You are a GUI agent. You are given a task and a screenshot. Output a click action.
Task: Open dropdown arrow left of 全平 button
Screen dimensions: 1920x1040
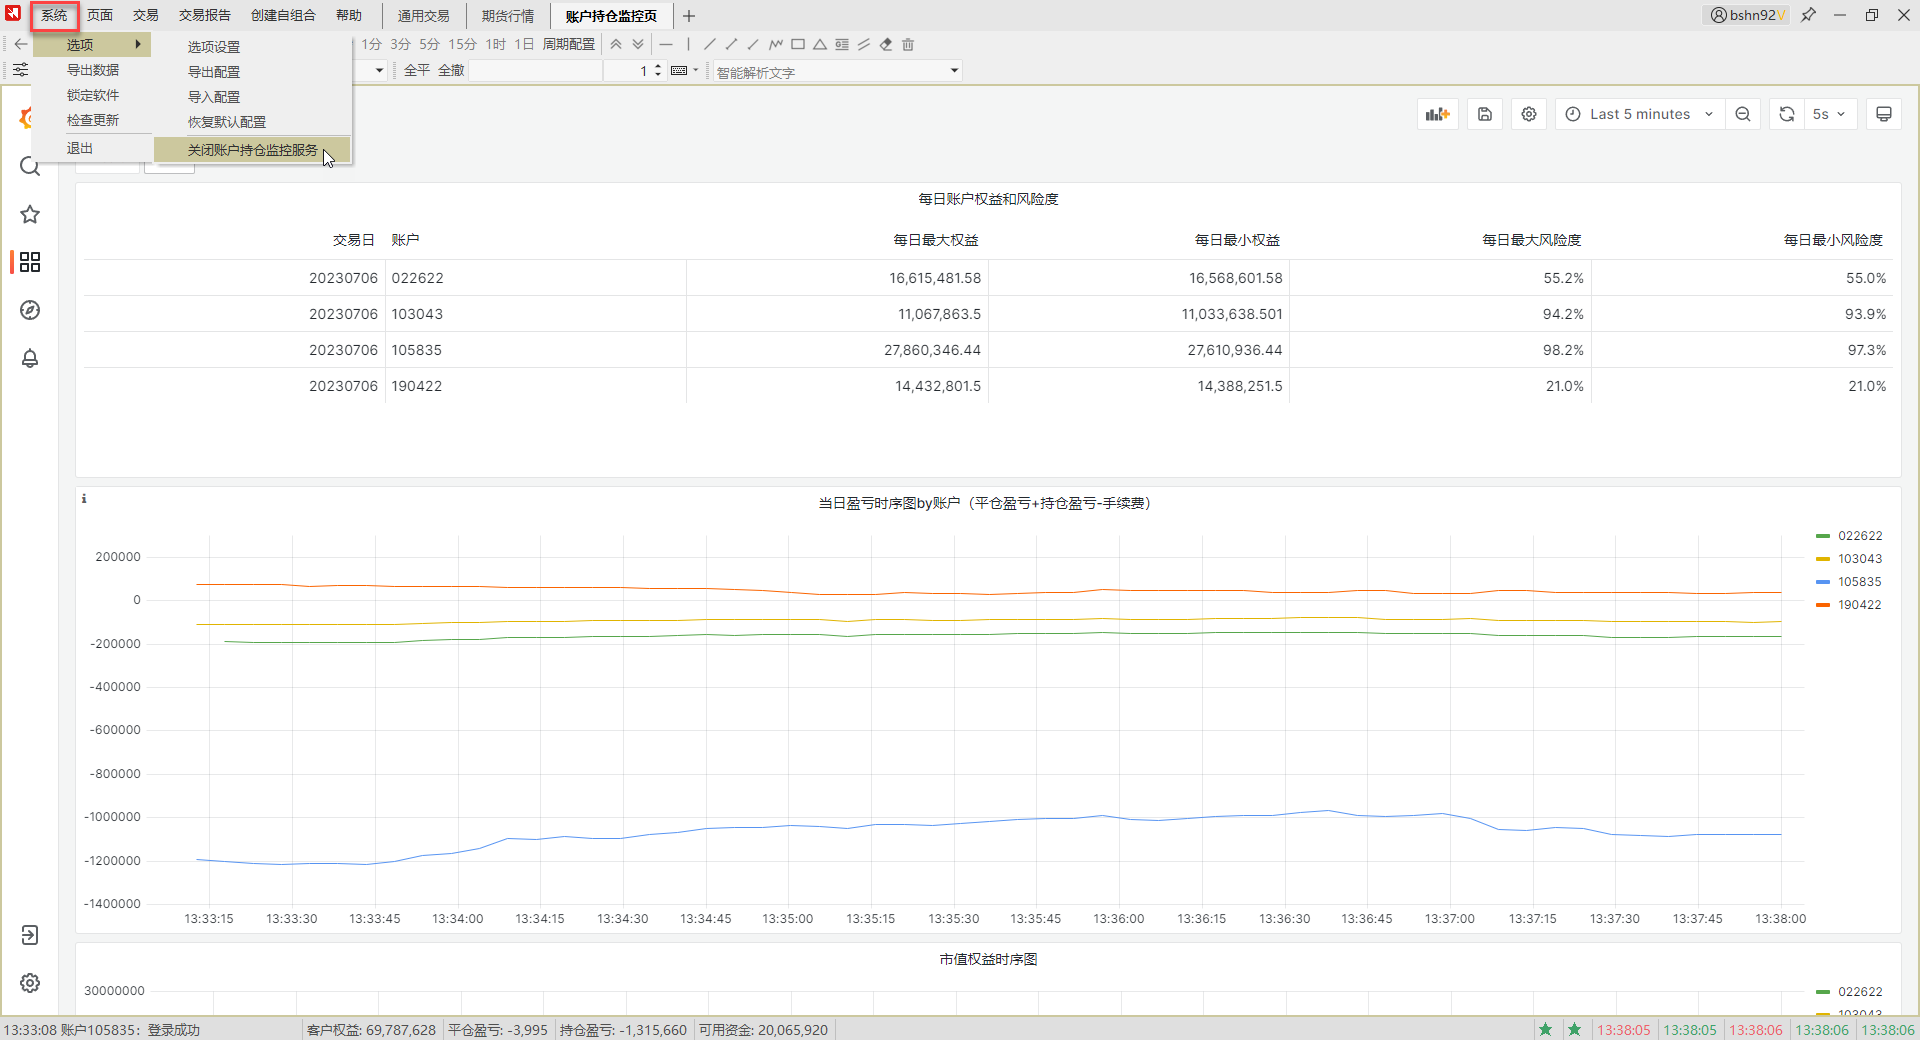[x=379, y=70]
